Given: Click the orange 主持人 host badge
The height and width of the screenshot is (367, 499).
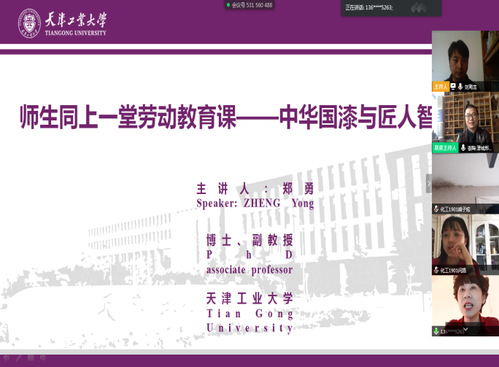Looking at the screenshot, I should 441,87.
